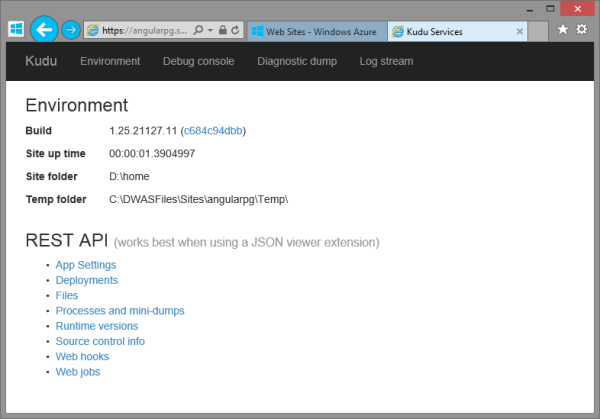Click the temp folder path value
Viewport: 600px width, 419px height.
[x=199, y=199]
